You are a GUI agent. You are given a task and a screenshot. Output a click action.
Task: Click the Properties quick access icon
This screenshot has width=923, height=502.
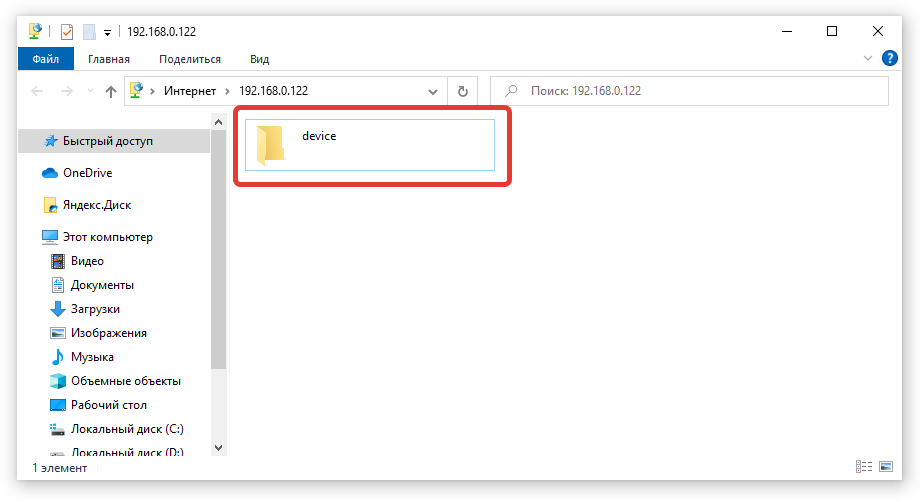(x=68, y=32)
